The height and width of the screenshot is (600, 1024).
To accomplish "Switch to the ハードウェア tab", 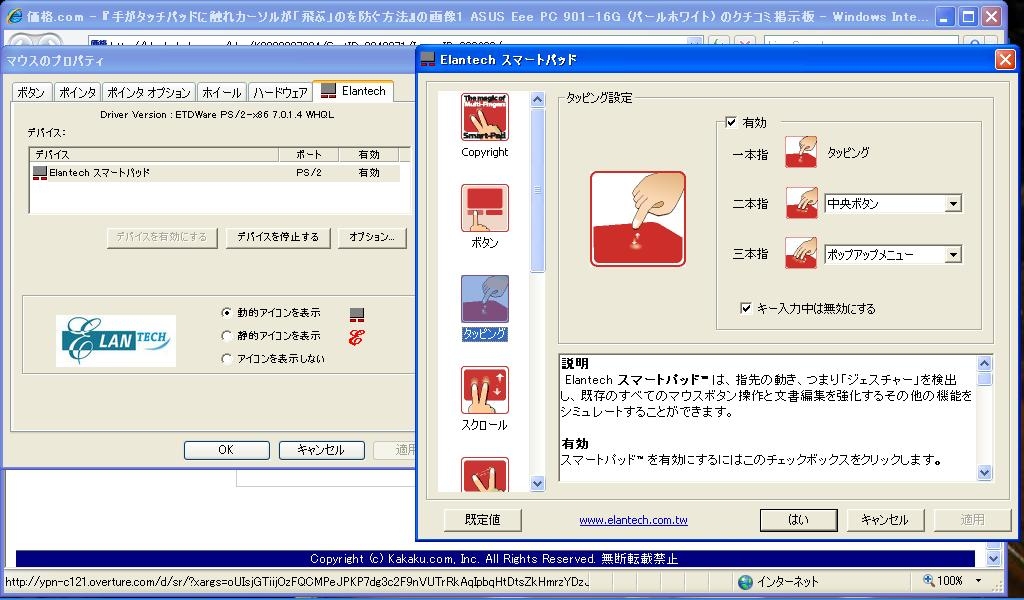I will pyautogui.click(x=280, y=92).
